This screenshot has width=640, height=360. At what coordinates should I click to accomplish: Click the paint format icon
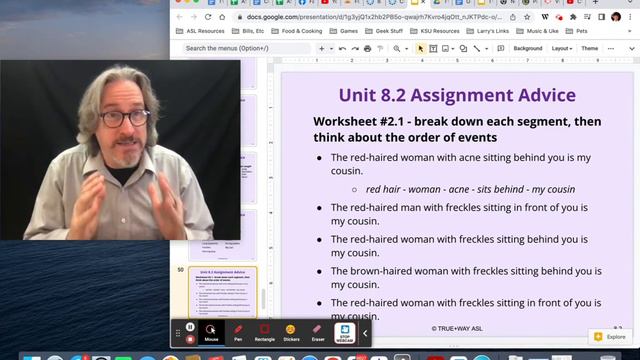pos(380,49)
